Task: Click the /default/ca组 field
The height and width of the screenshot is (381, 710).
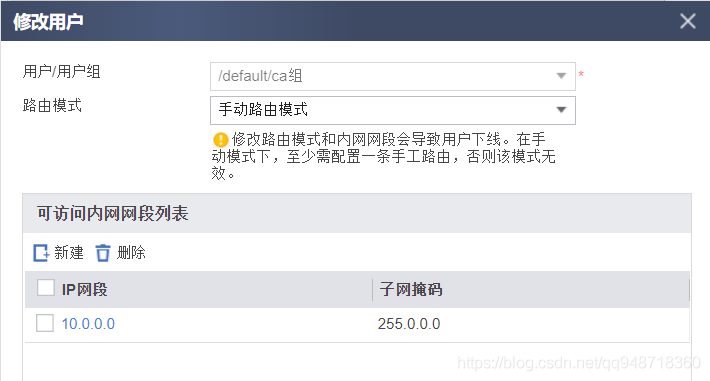Action: pos(393,76)
